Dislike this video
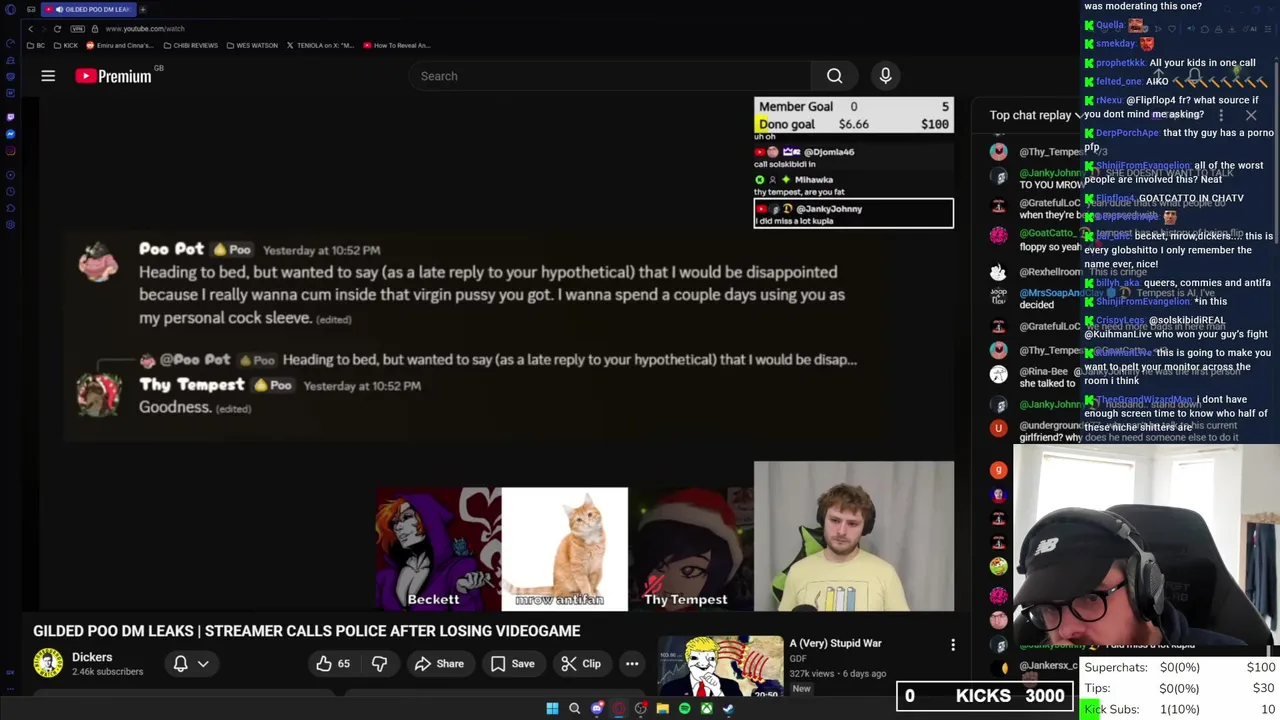This screenshot has width=1280, height=720. [x=379, y=663]
